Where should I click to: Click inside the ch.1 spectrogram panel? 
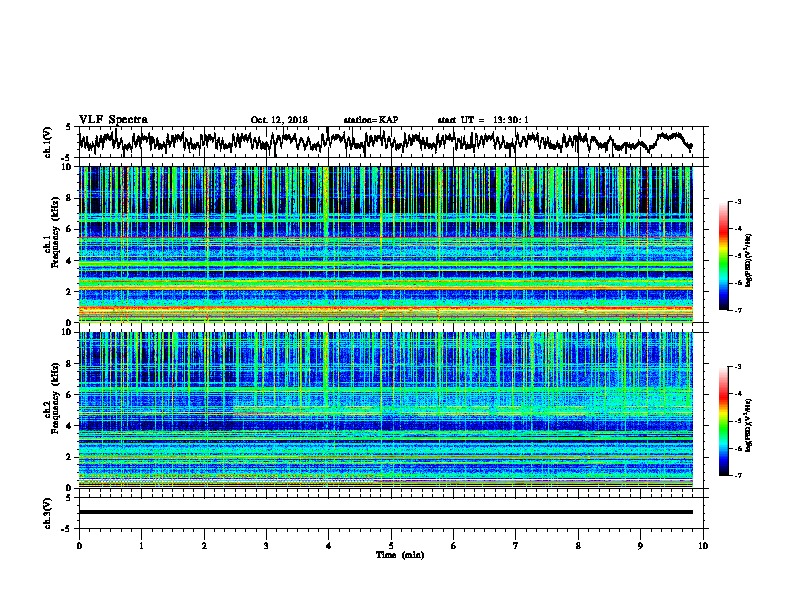(386, 244)
